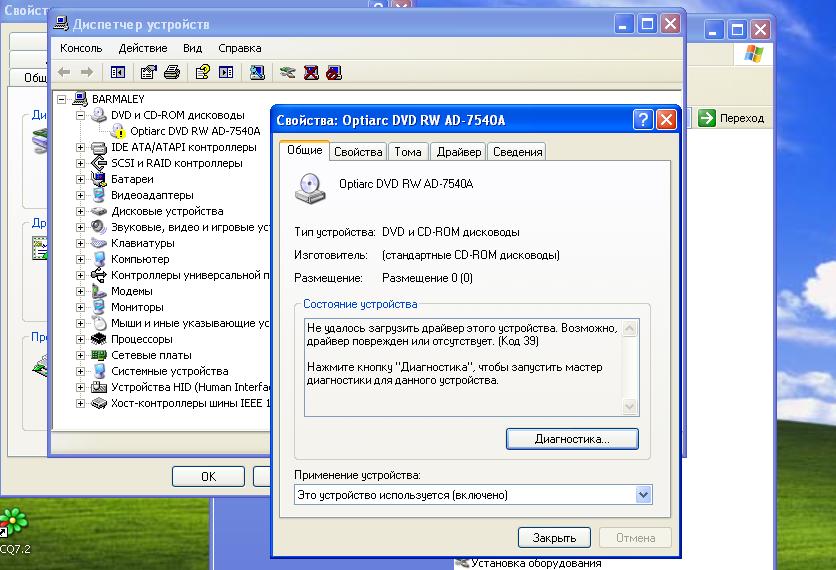
Task: Select the Компьютер category
Action: click(140, 259)
